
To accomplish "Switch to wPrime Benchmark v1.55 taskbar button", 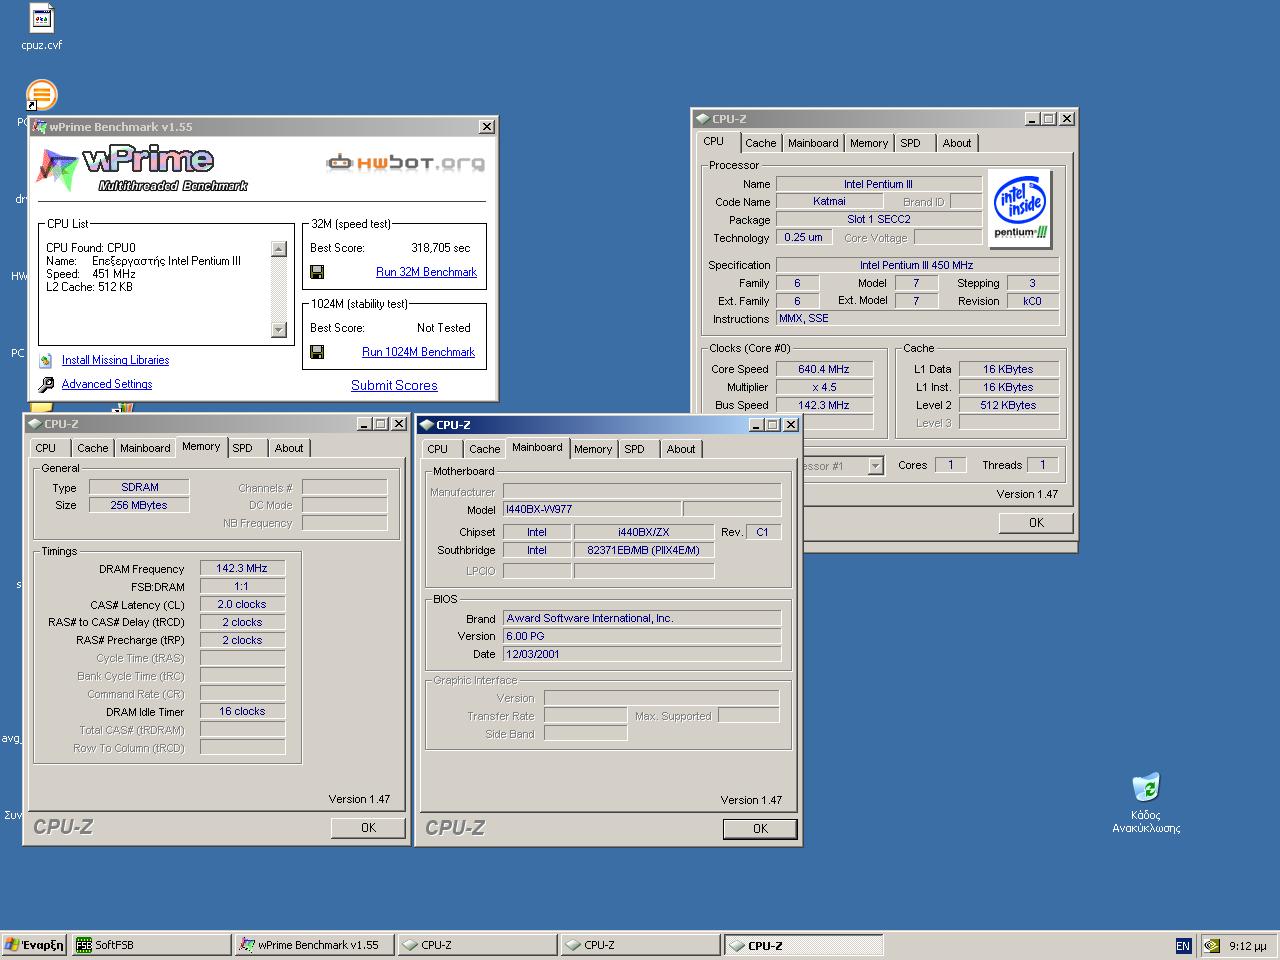I will point(315,945).
